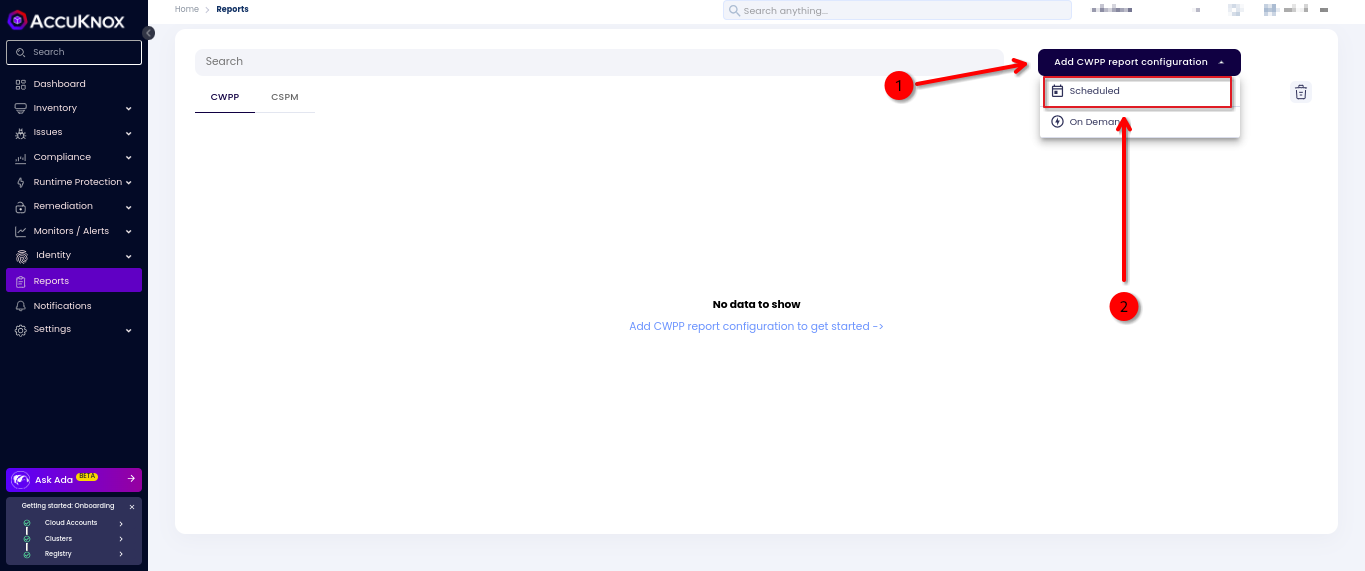Click the Monitors / Alerts graph icon

[x=20, y=231]
